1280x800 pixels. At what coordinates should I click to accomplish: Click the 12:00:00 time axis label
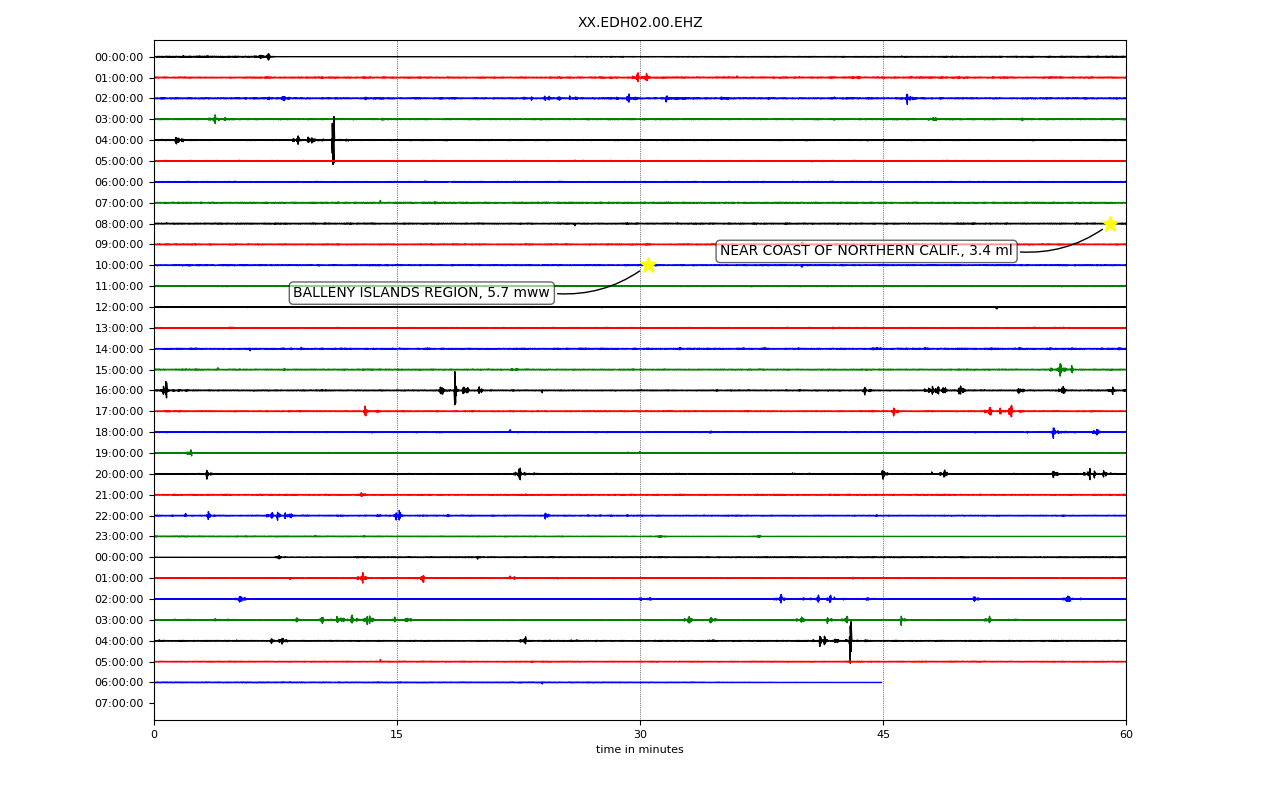coord(119,307)
